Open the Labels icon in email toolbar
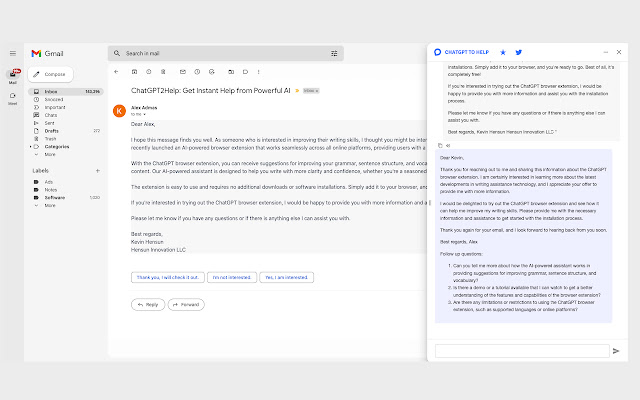Viewport: 640px width, 400px height. click(x=245, y=72)
